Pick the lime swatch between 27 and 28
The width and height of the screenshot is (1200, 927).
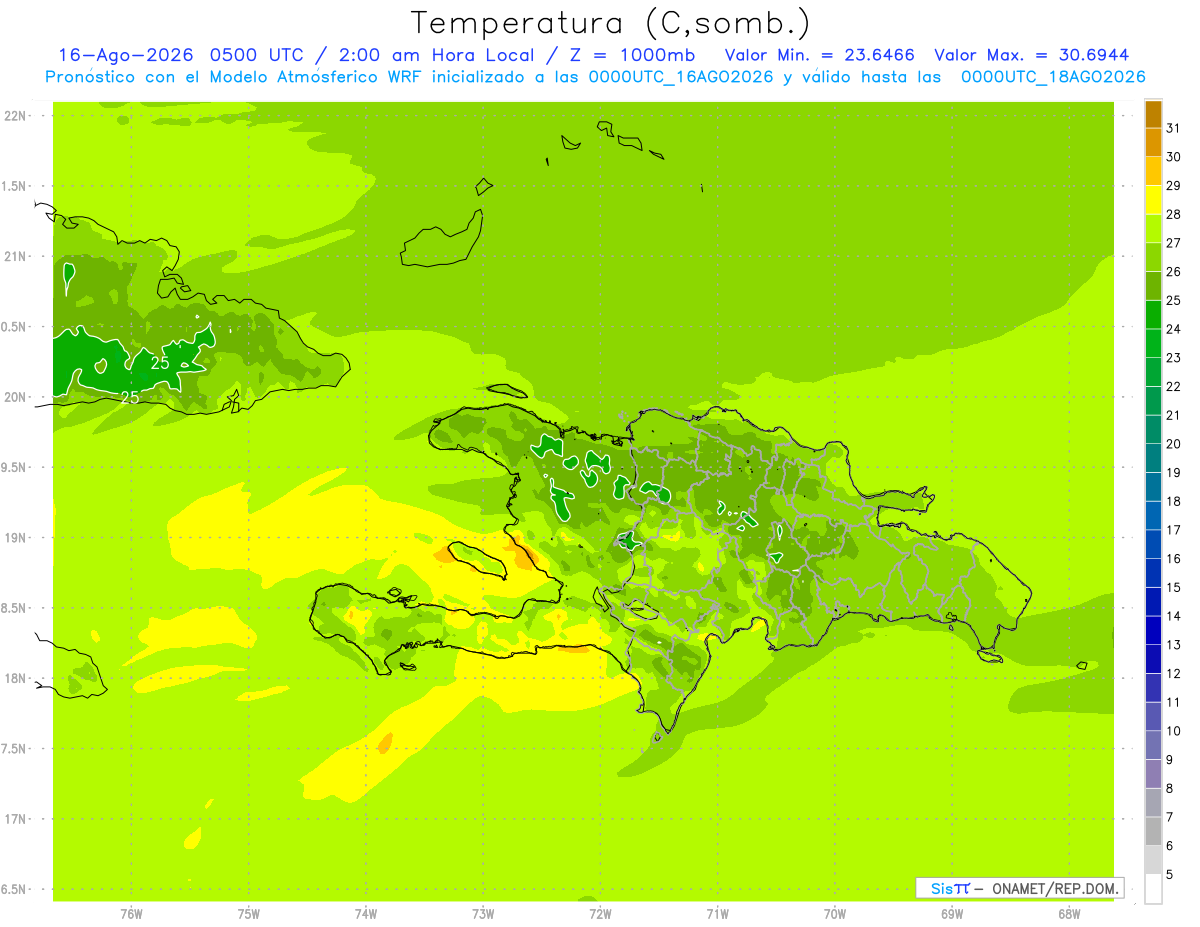[1153, 228]
